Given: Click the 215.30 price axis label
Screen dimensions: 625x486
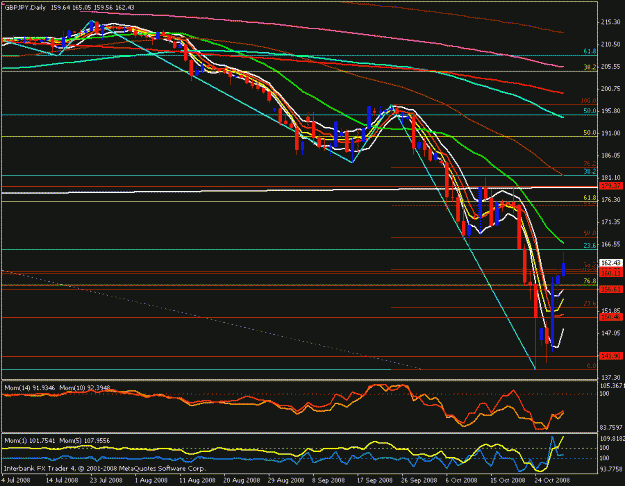Looking at the screenshot, I should [610, 22].
